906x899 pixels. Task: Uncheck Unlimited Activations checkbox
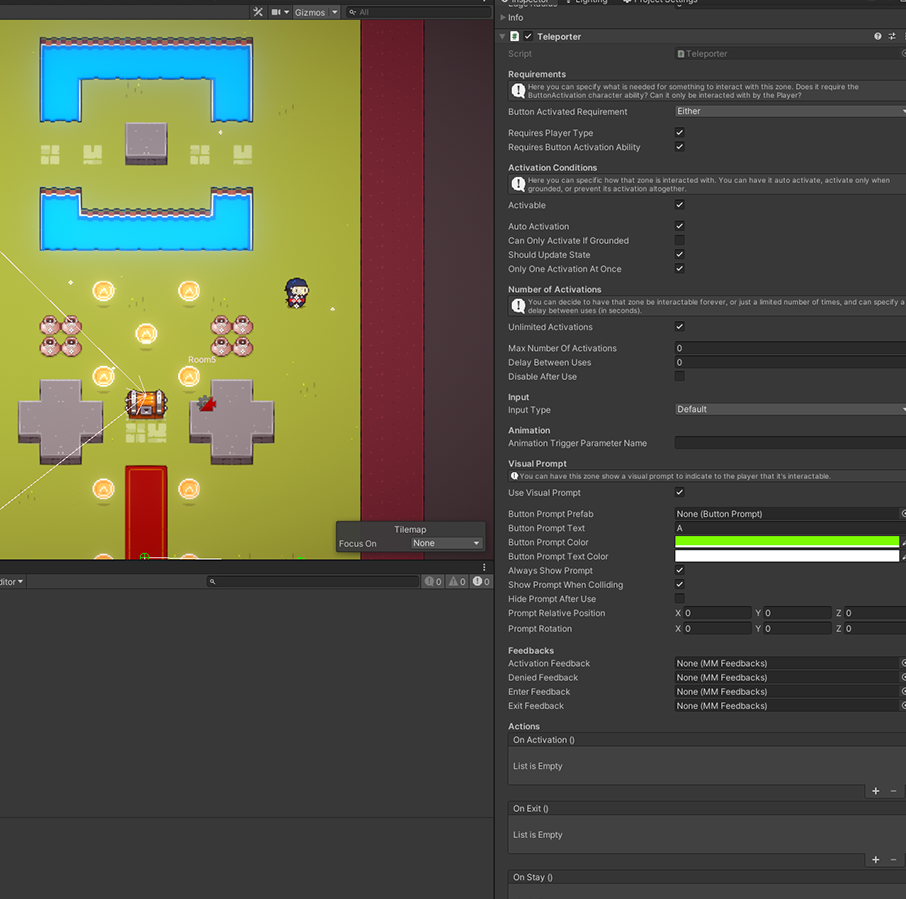pos(680,326)
